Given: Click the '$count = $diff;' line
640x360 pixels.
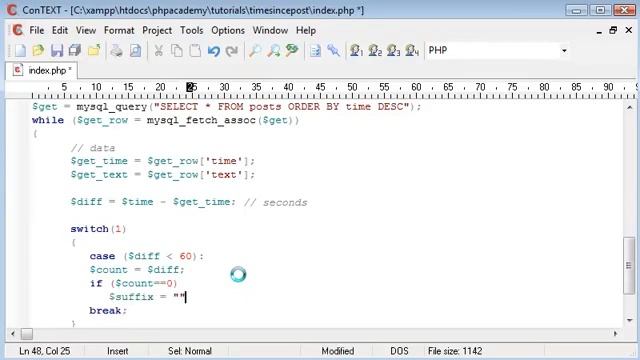Looking at the screenshot, I should [137, 270].
